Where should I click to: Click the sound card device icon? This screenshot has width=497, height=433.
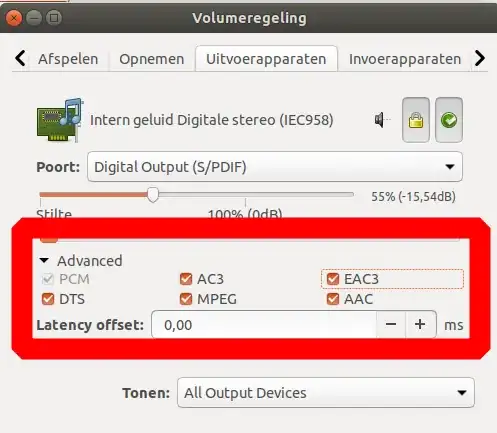pyautogui.click(x=60, y=120)
